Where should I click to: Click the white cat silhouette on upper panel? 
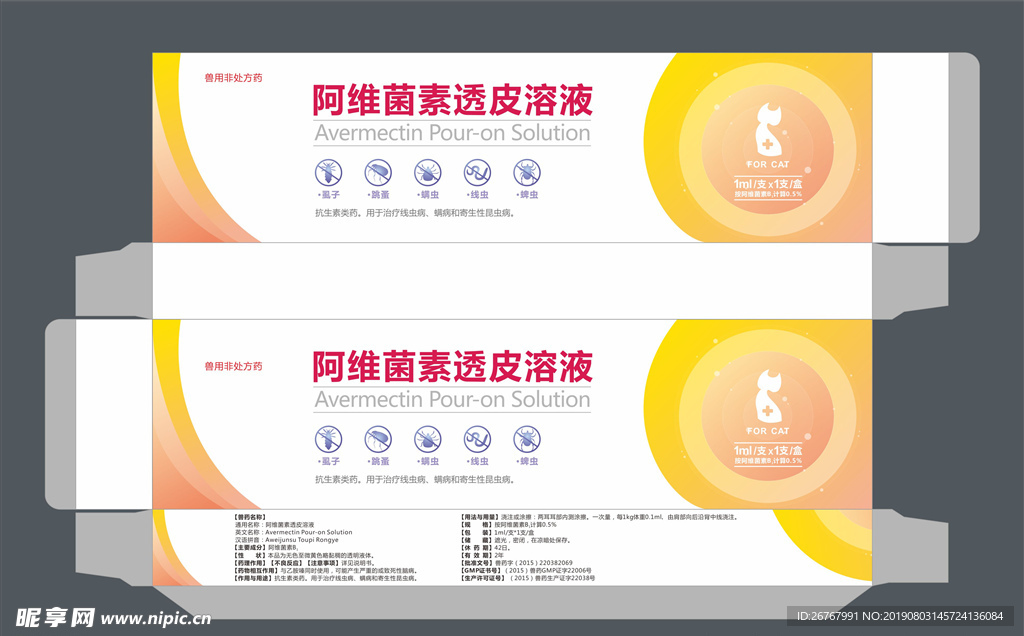click(x=768, y=131)
